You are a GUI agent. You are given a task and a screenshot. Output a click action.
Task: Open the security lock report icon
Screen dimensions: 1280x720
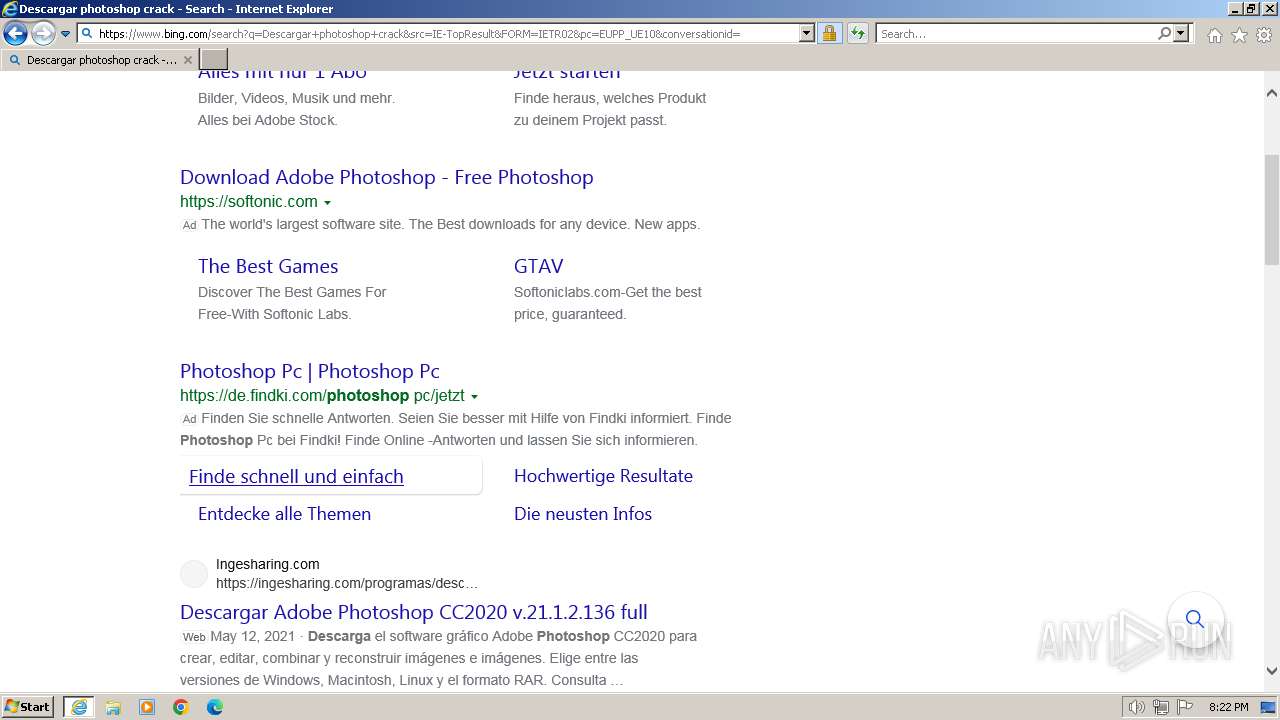click(x=829, y=33)
